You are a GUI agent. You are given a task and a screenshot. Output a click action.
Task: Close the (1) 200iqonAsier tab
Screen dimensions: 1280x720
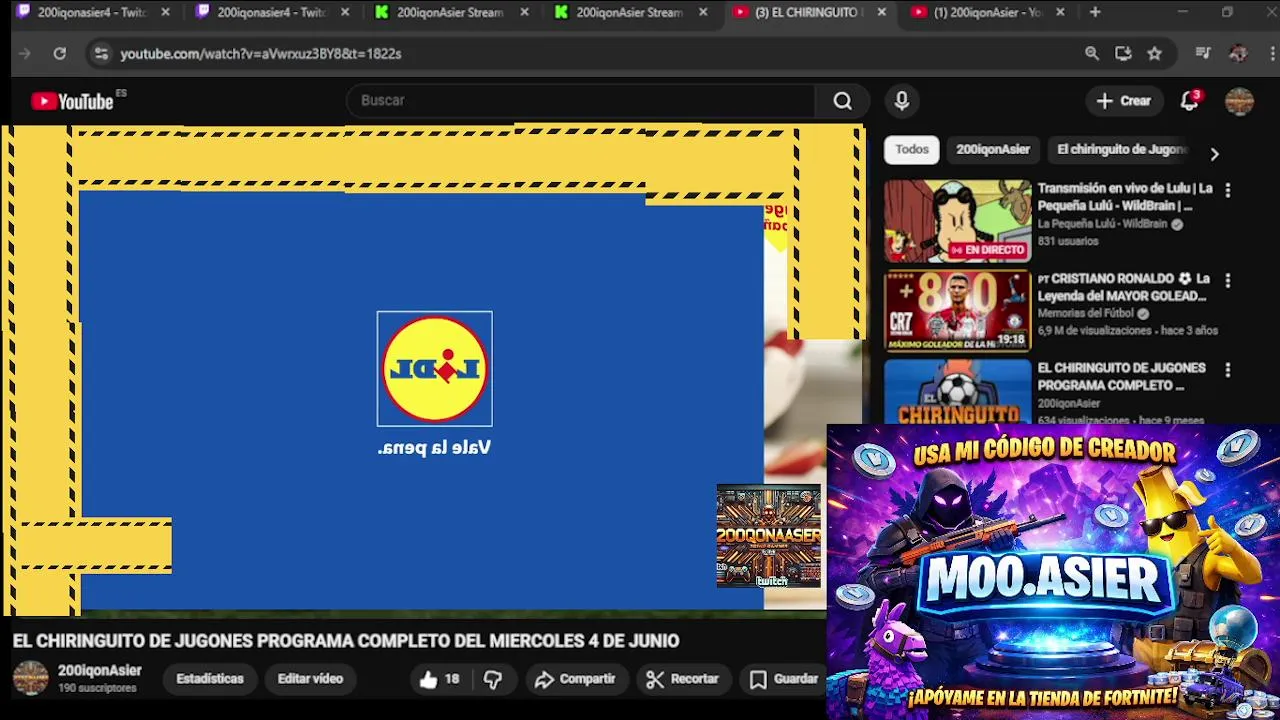pos(1060,13)
